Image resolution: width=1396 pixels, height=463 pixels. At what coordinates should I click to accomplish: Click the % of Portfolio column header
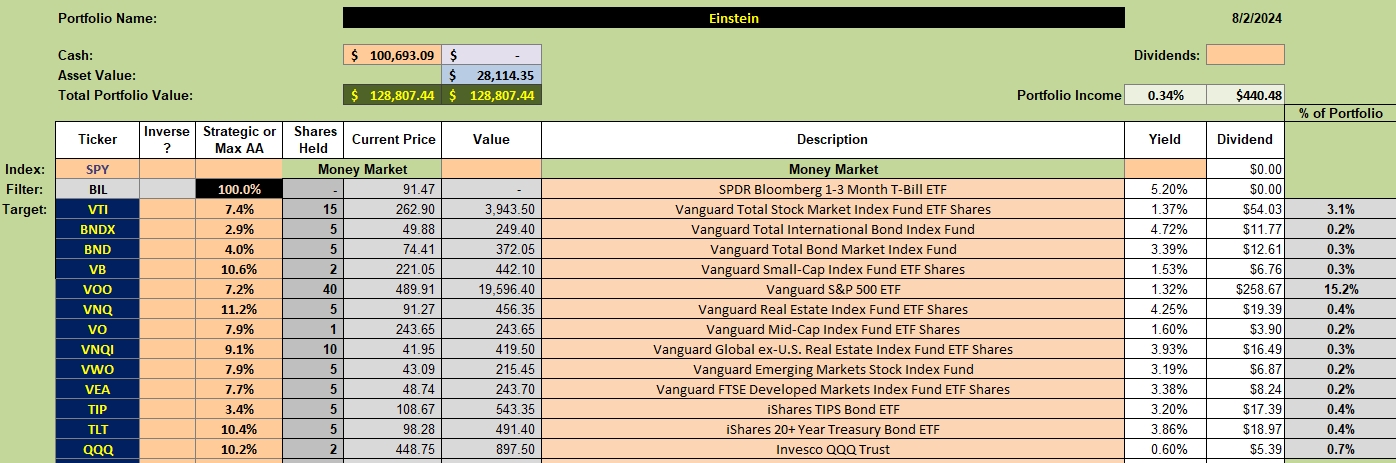click(1340, 113)
